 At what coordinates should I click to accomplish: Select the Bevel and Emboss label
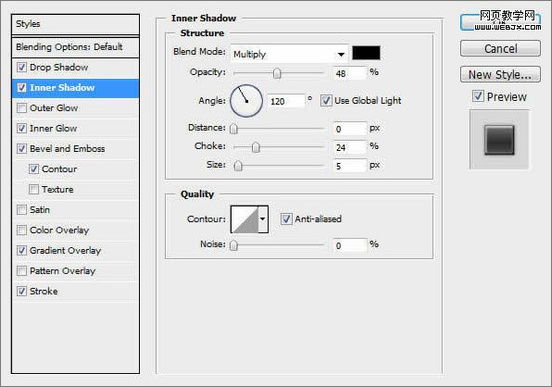(67, 149)
